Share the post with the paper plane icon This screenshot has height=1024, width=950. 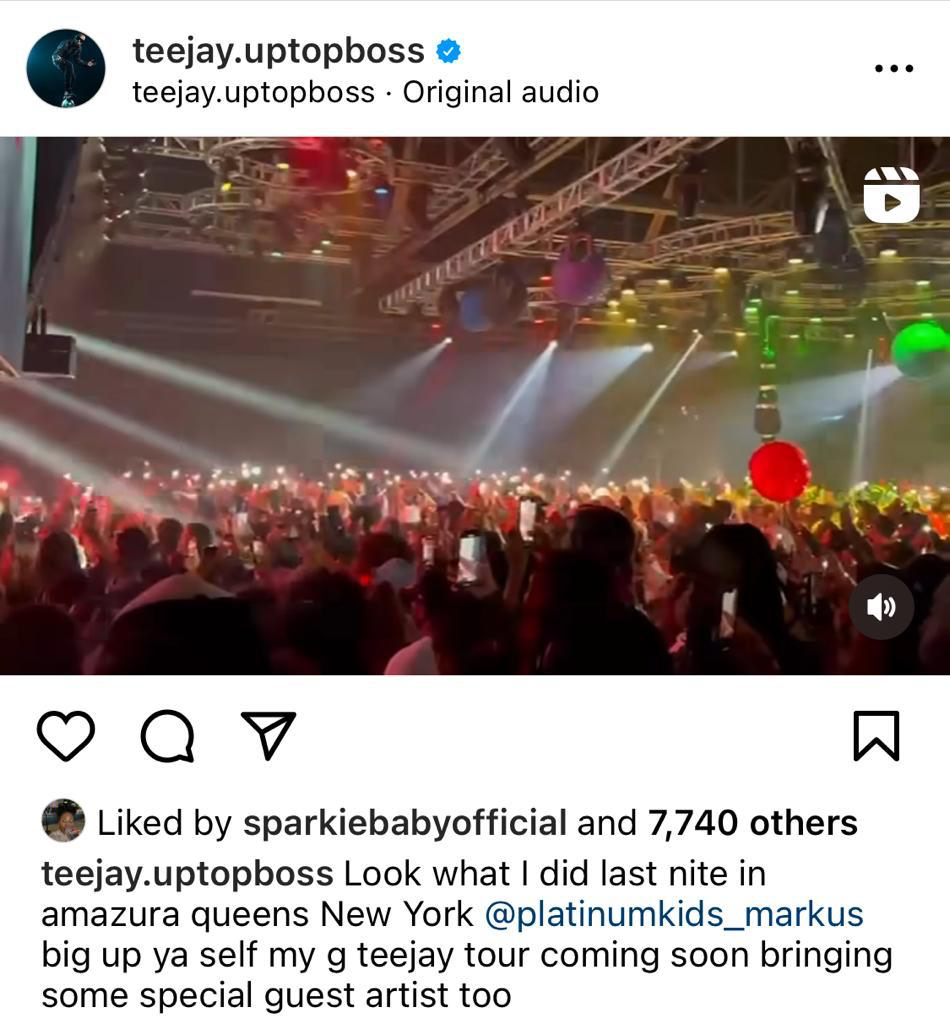click(x=268, y=735)
